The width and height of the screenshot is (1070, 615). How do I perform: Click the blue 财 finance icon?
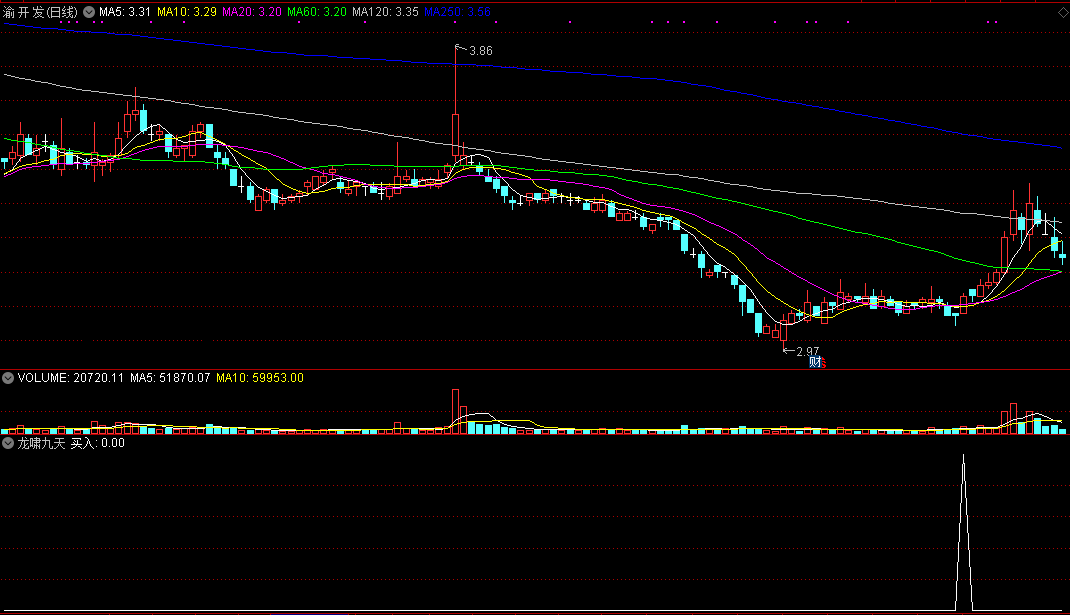814,362
